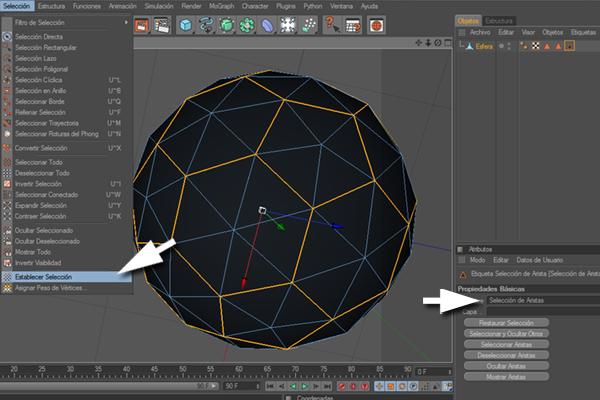Open the green NURBS generator icon
The image size is (600, 400).
[227, 25]
